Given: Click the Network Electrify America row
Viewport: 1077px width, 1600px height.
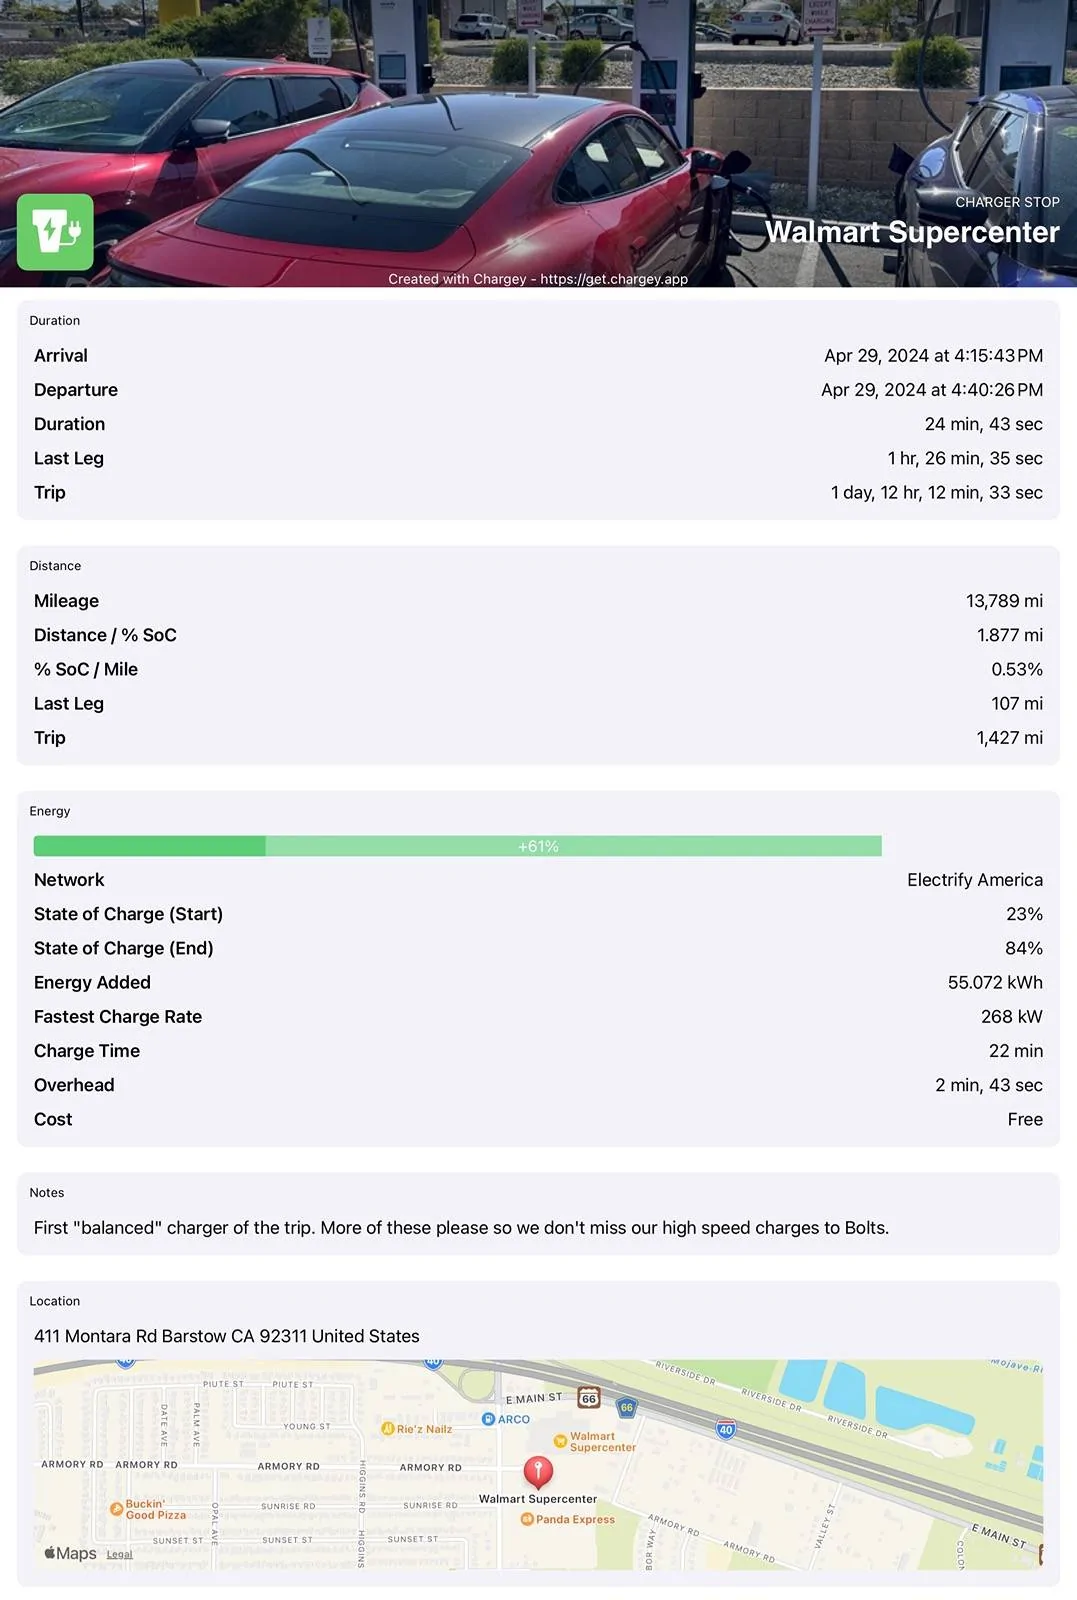Looking at the screenshot, I should [x=538, y=880].
